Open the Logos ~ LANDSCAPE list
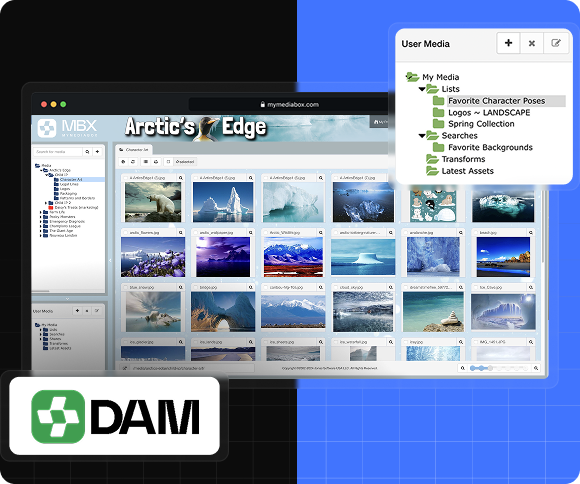Viewport: 580px width, 484px height. (x=489, y=112)
